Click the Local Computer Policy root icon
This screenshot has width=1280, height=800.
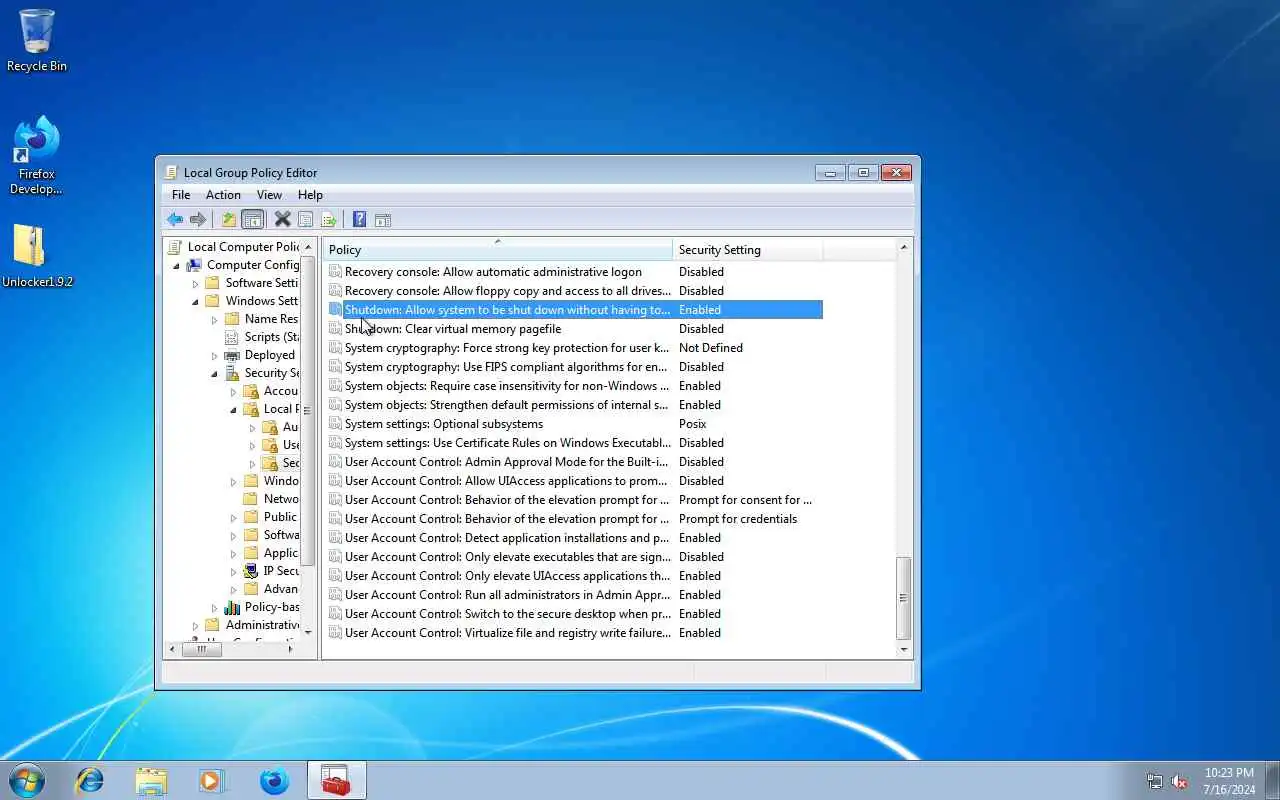pyautogui.click(x=175, y=247)
